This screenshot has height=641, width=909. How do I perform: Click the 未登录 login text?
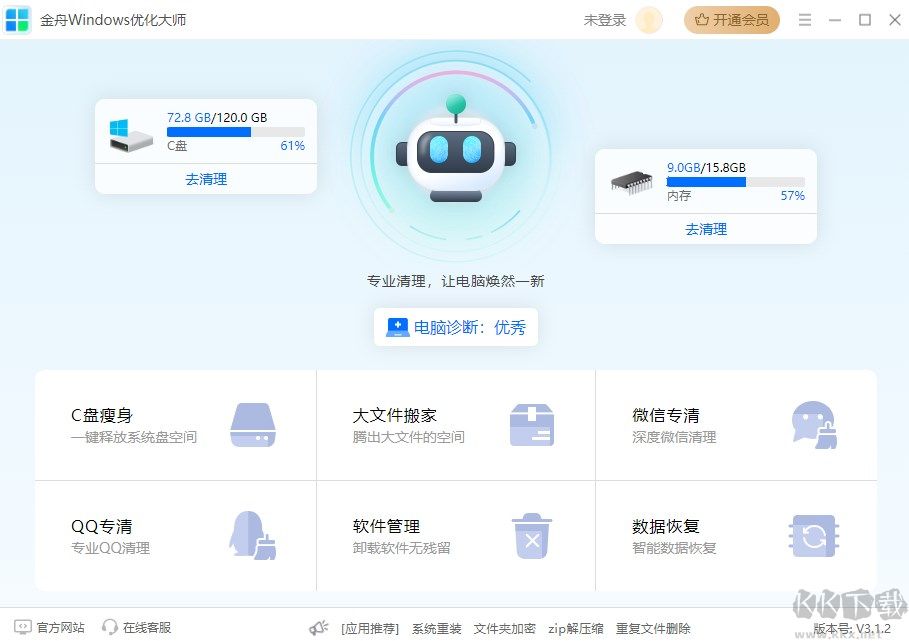click(x=605, y=20)
